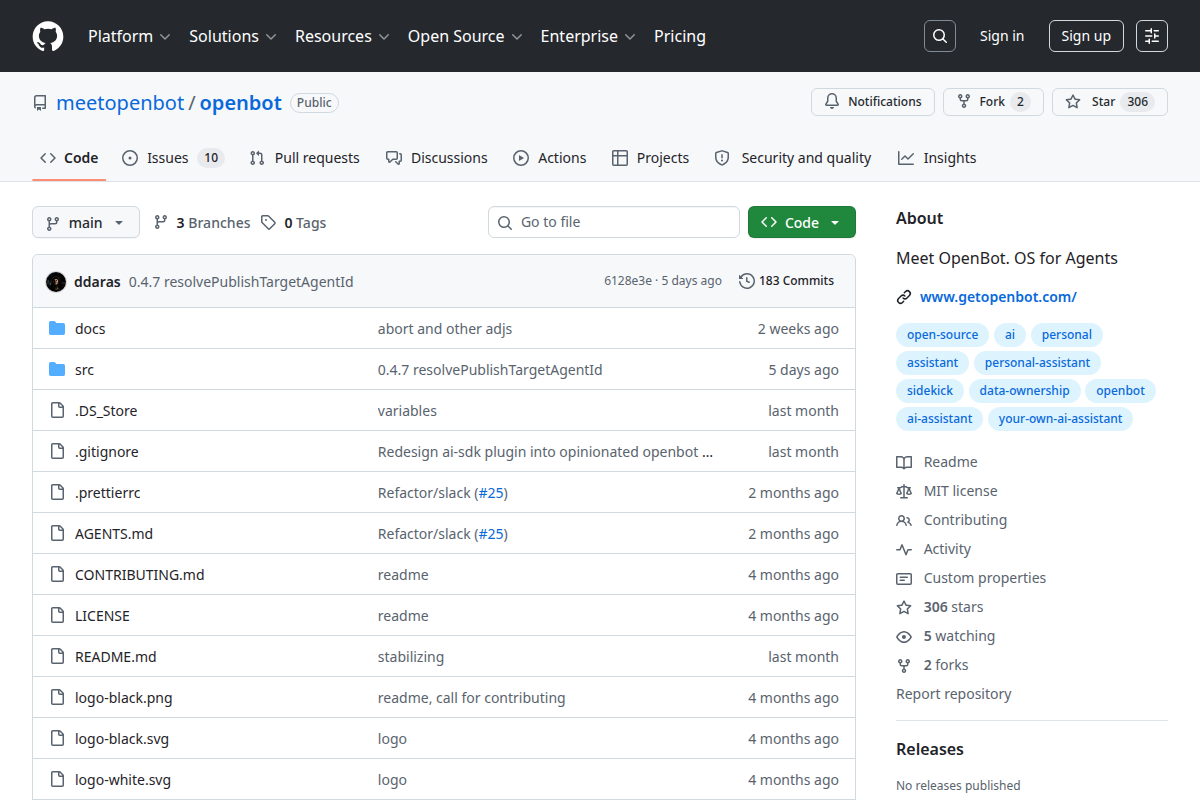This screenshot has height=800, width=1200.
Task: Click the Readme book icon
Action: tap(904, 462)
